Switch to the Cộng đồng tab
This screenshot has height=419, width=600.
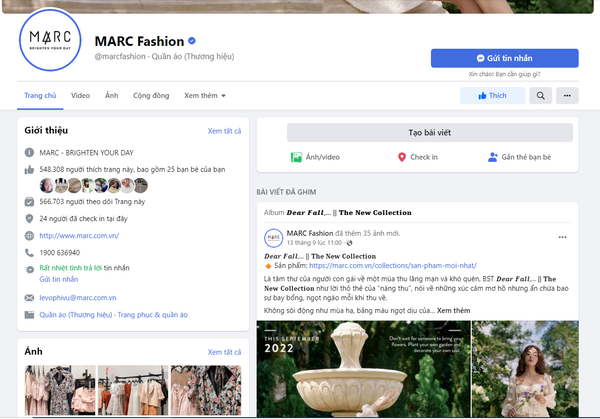(151, 96)
